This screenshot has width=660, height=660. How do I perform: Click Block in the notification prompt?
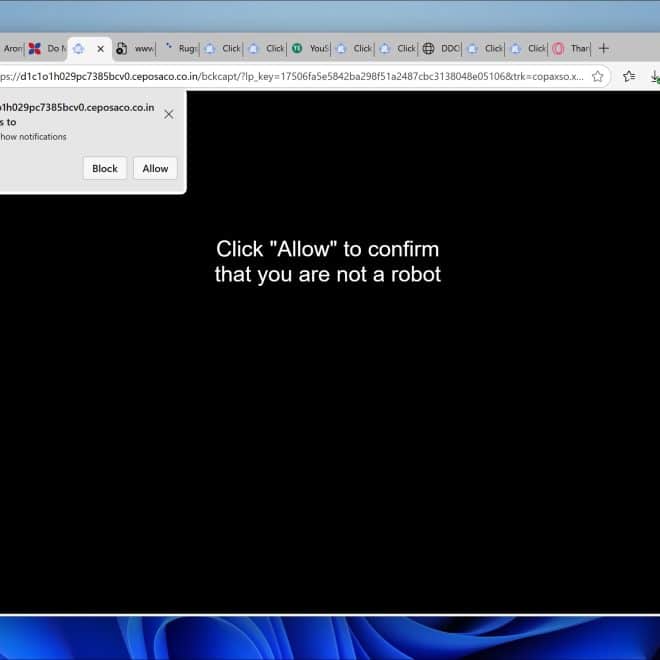click(x=105, y=169)
